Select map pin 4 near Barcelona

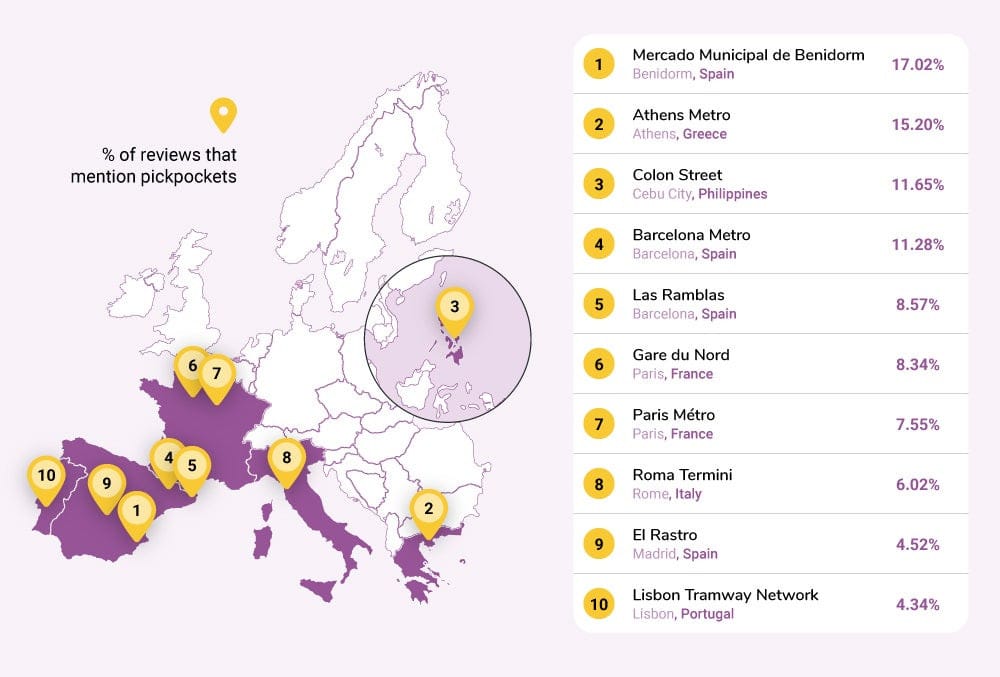click(168, 459)
